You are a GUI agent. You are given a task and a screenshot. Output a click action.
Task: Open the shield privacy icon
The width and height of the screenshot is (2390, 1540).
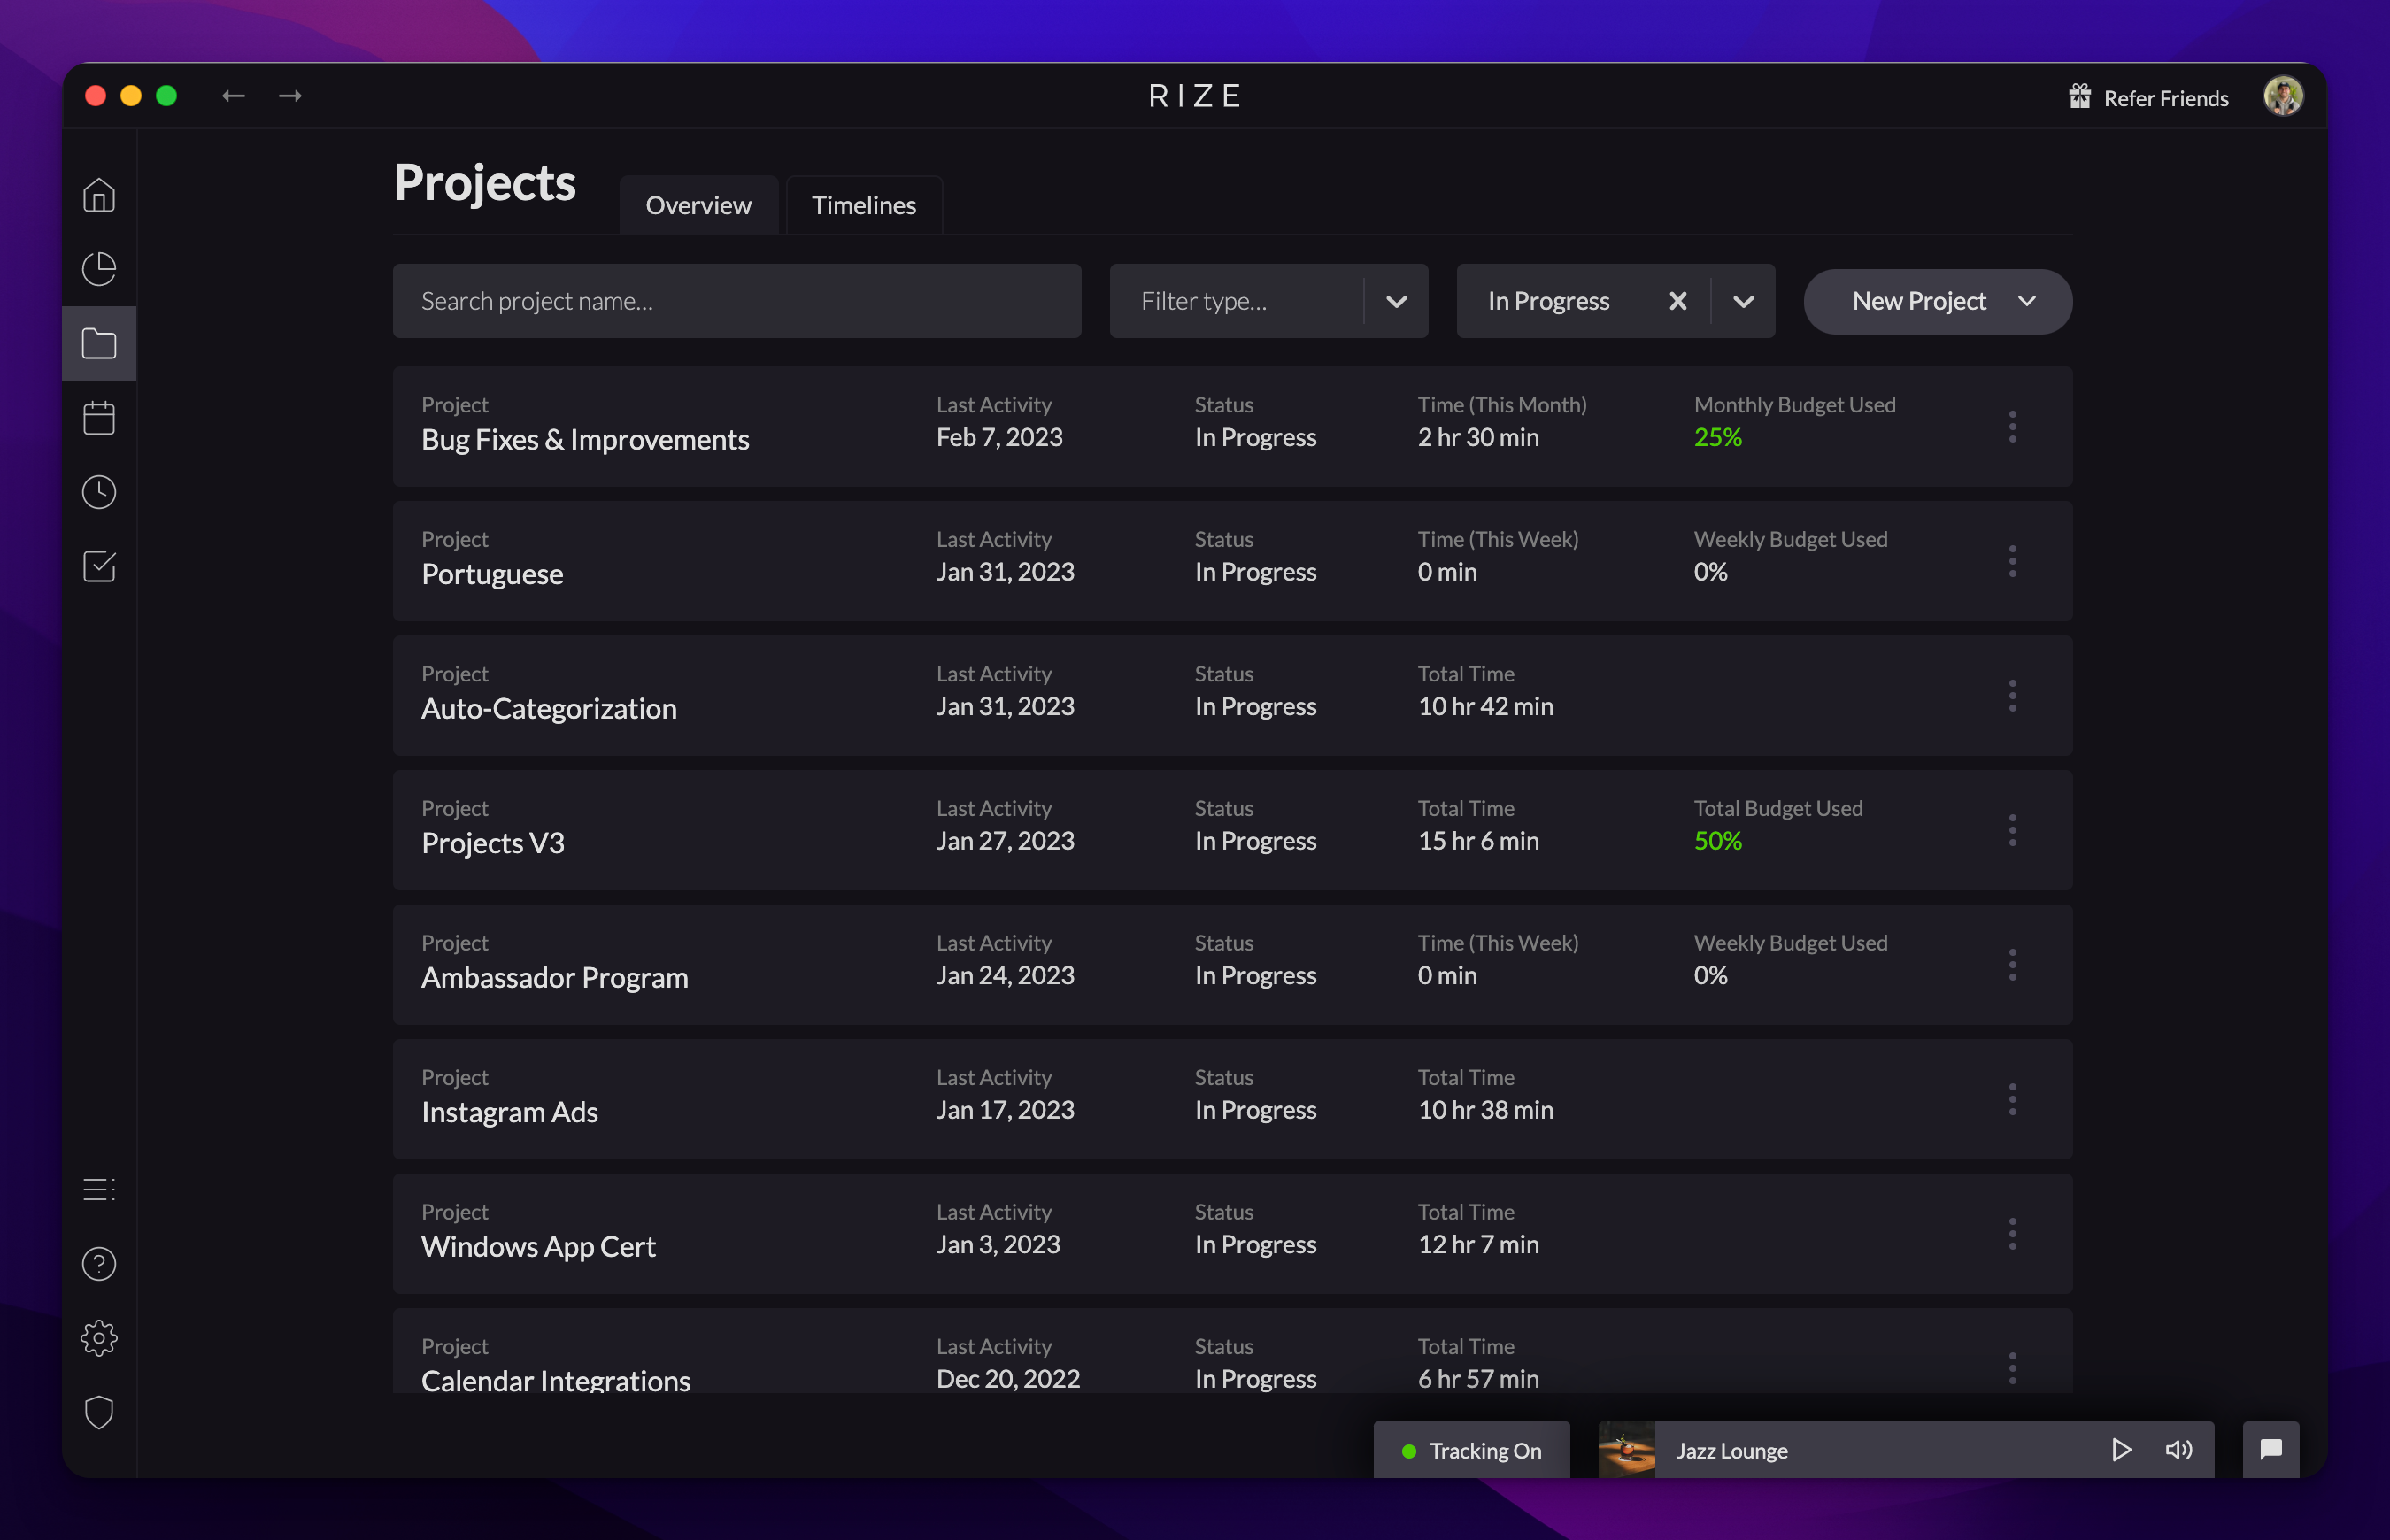click(99, 1412)
